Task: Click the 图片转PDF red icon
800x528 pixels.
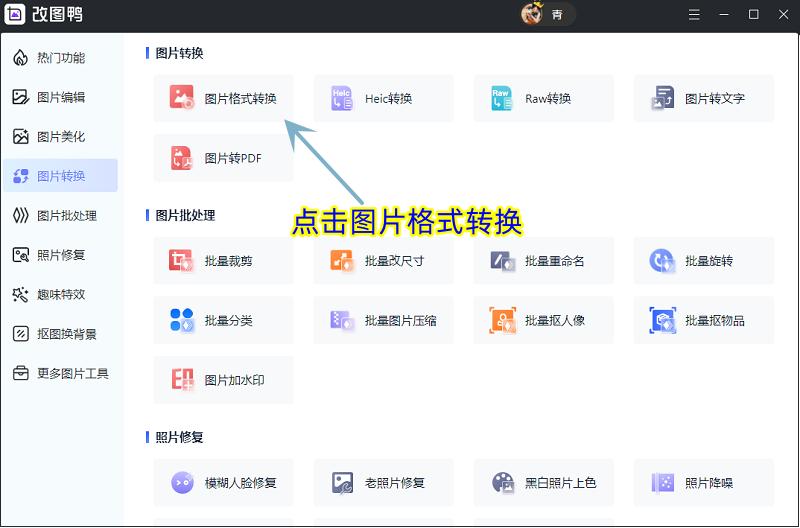Action: click(182, 158)
